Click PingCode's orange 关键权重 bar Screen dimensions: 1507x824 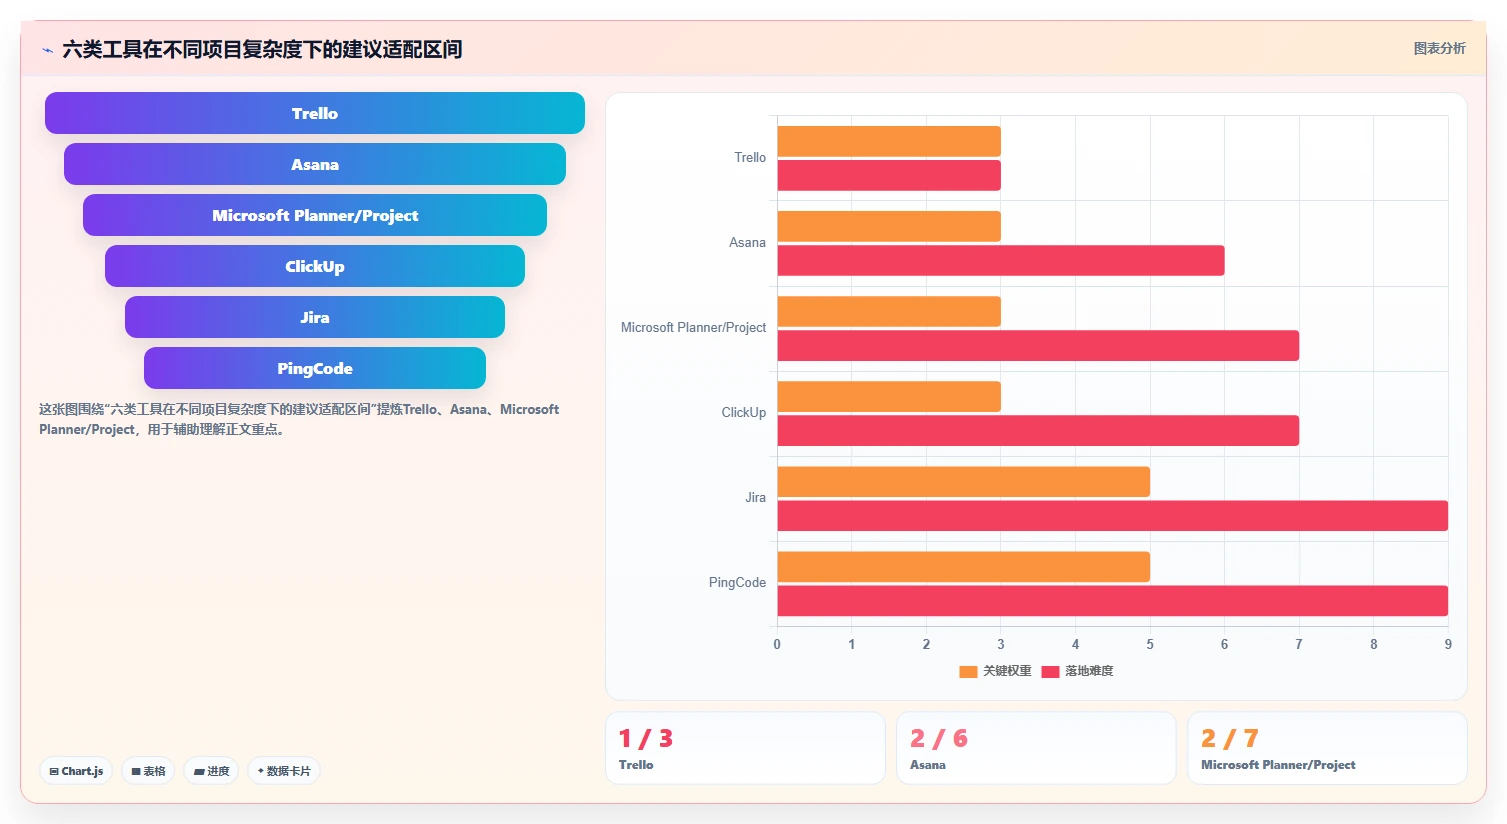pos(964,566)
